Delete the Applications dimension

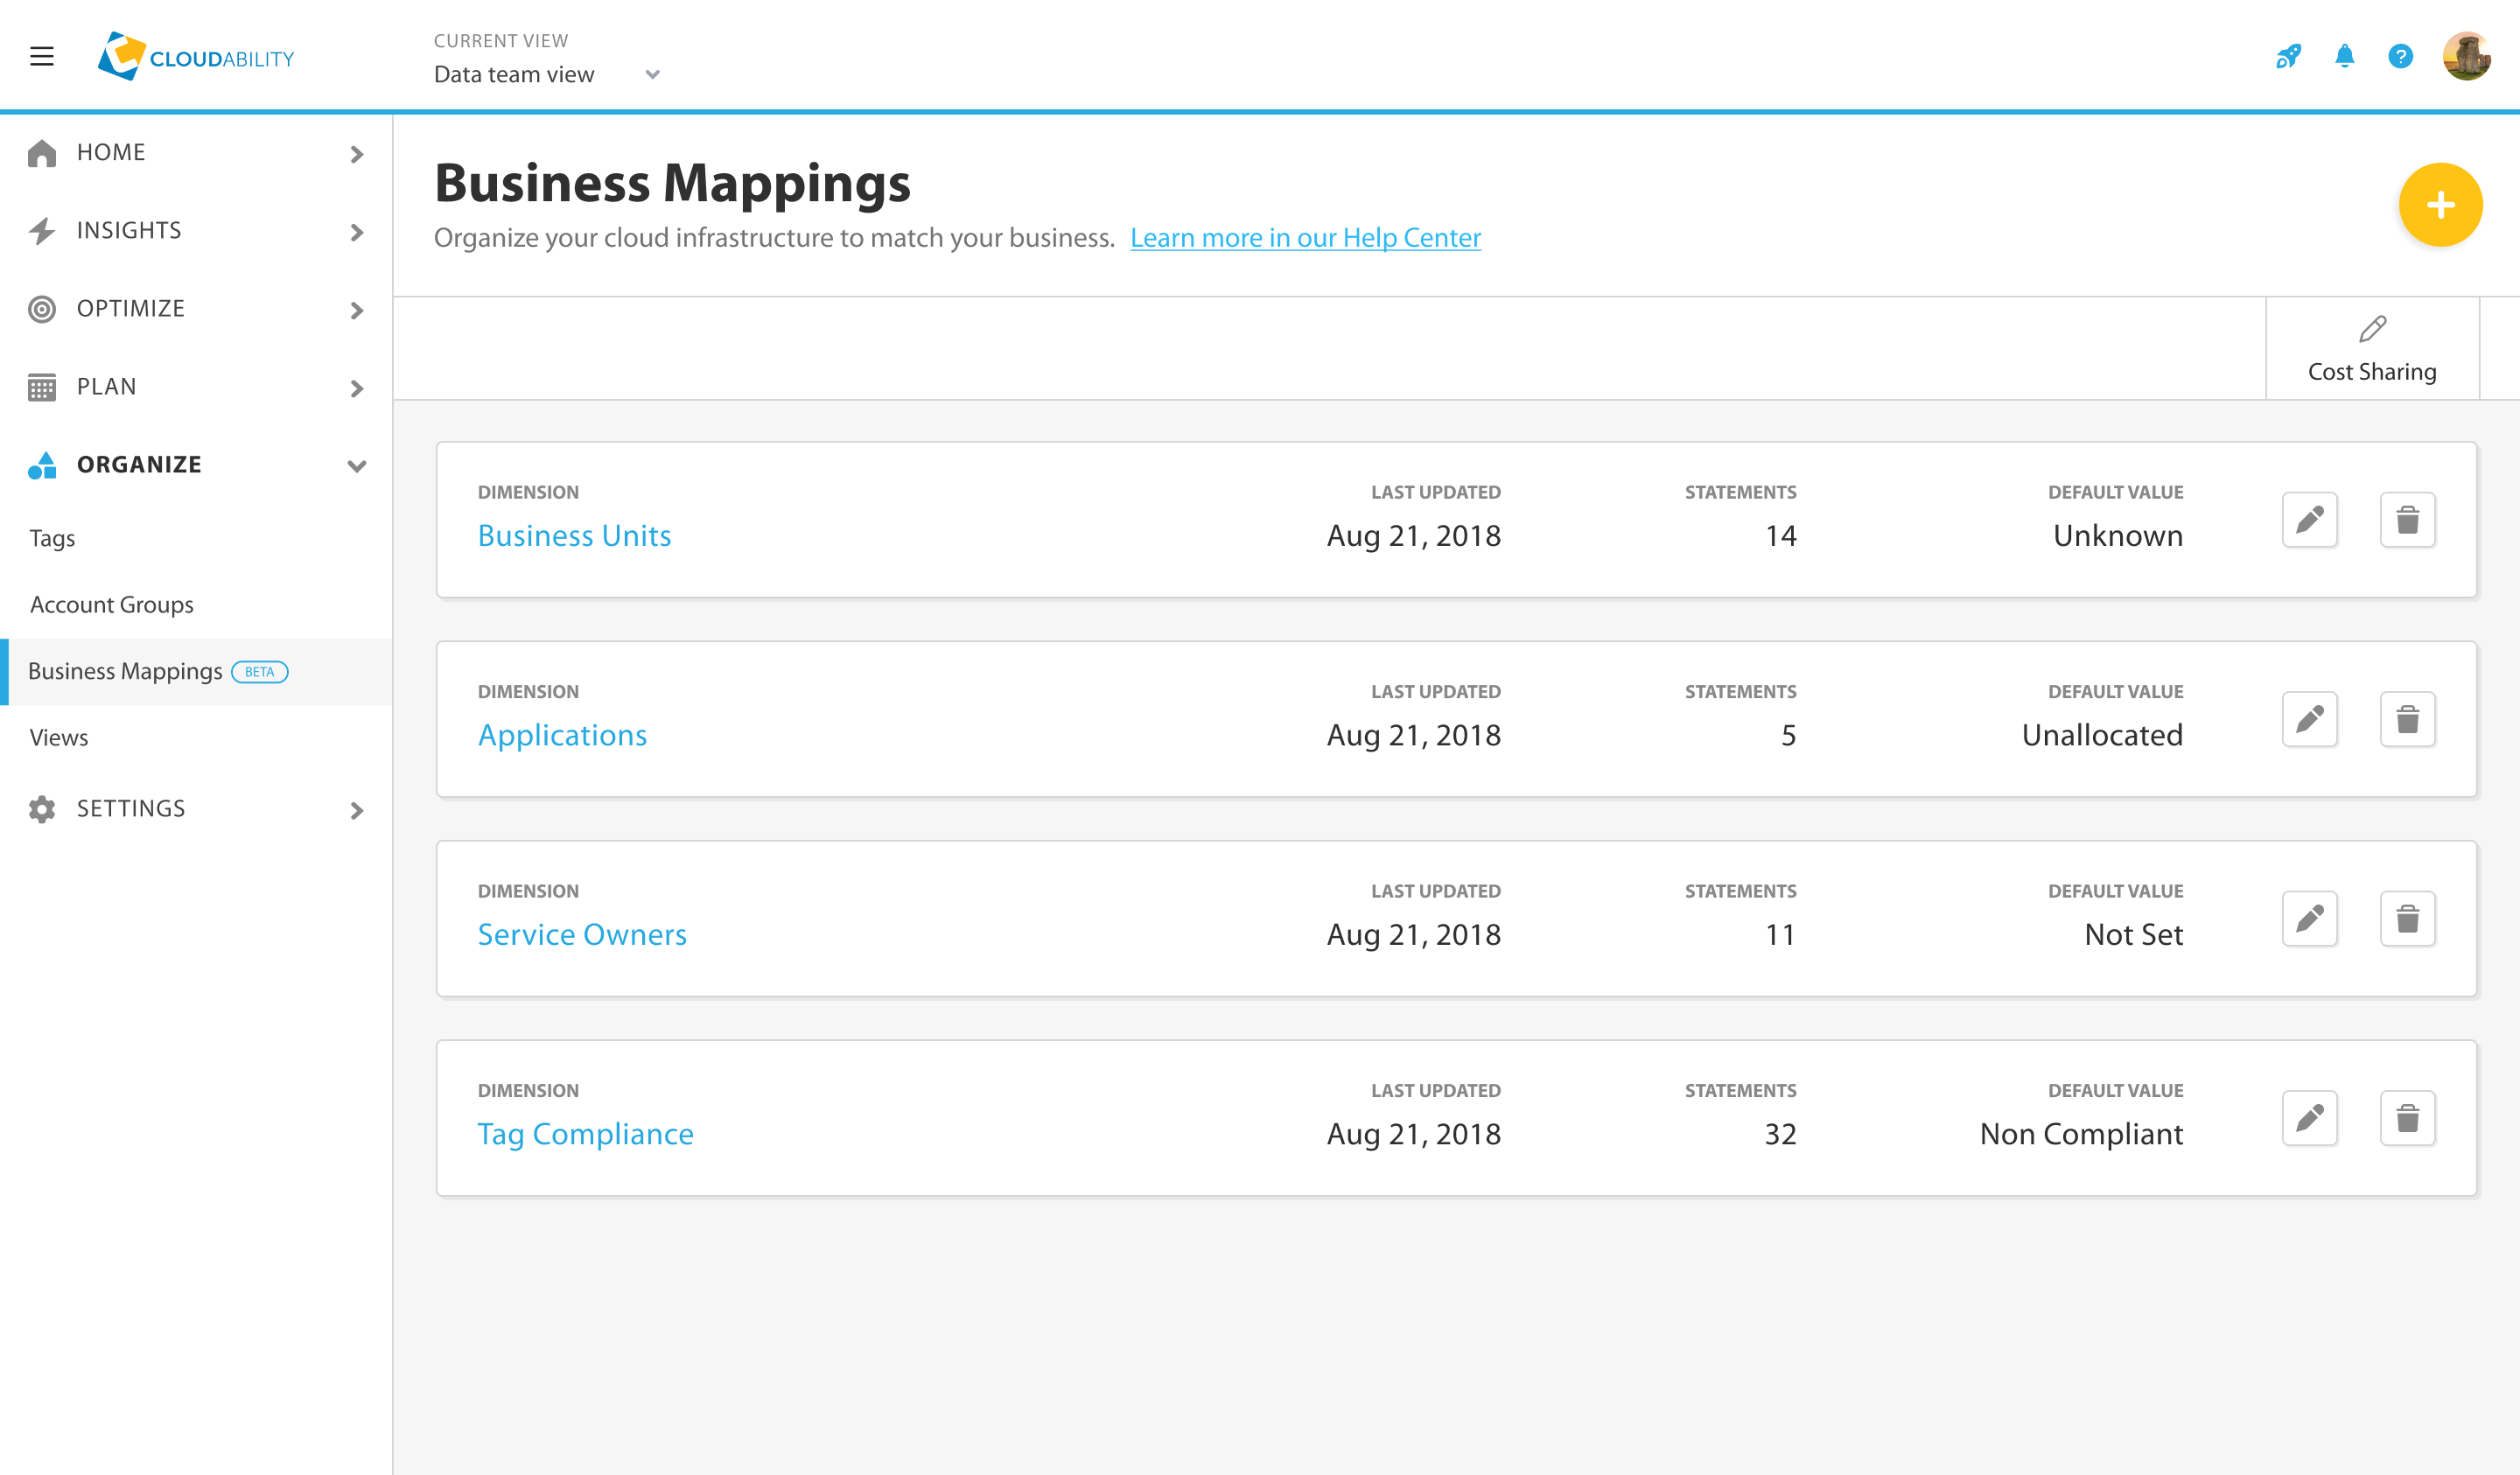pyautogui.click(x=2408, y=719)
